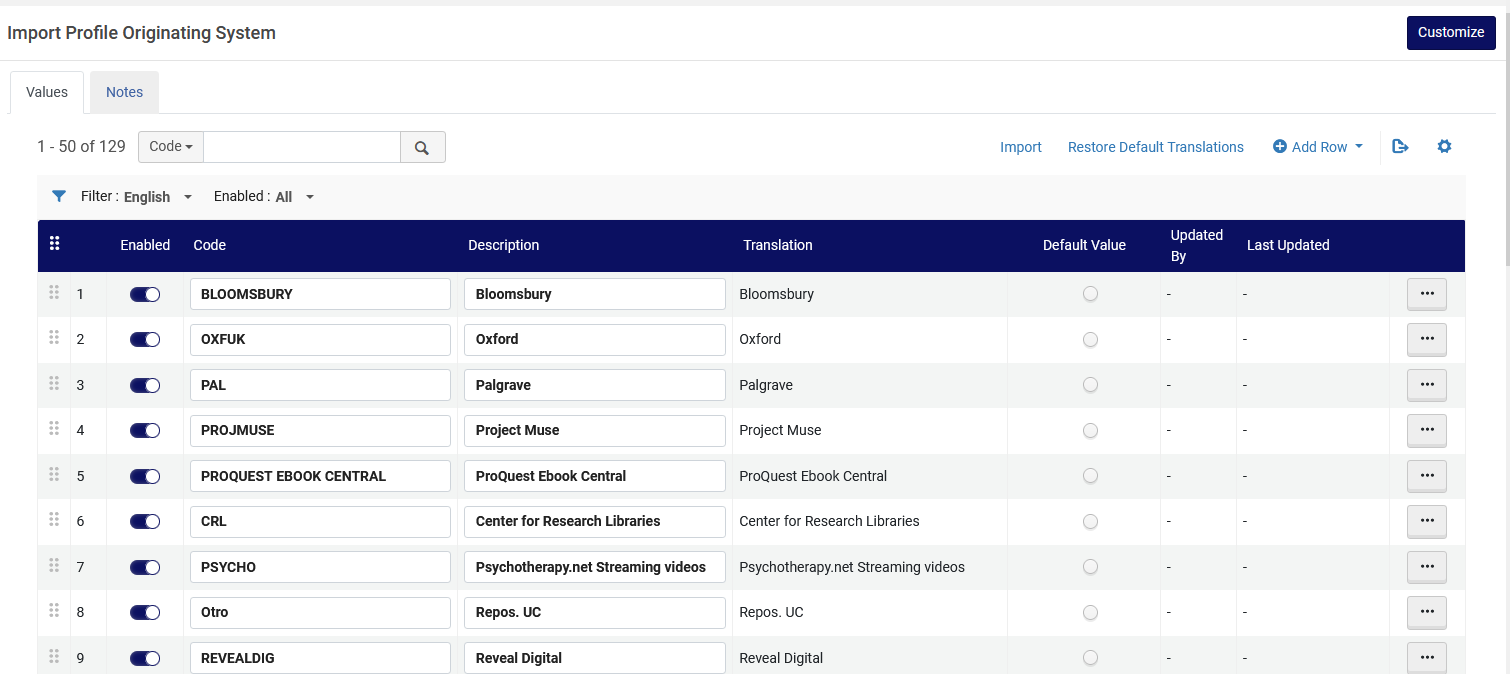Image resolution: width=1510 pixels, height=674 pixels.
Task: Open row actions menu for OXFUK
Action: pos(1427,339)
